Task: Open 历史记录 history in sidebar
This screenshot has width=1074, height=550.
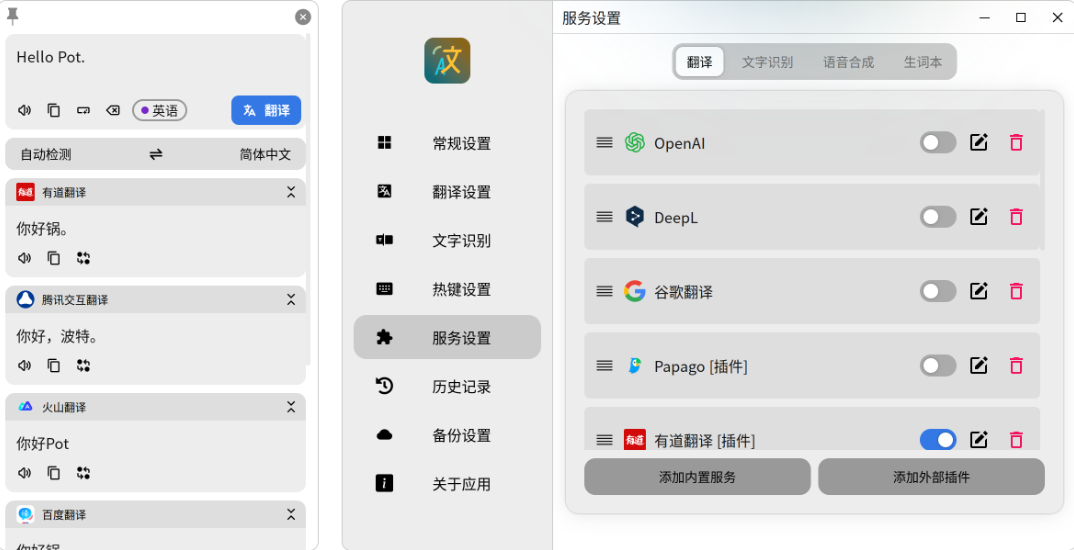Action: 447,386
